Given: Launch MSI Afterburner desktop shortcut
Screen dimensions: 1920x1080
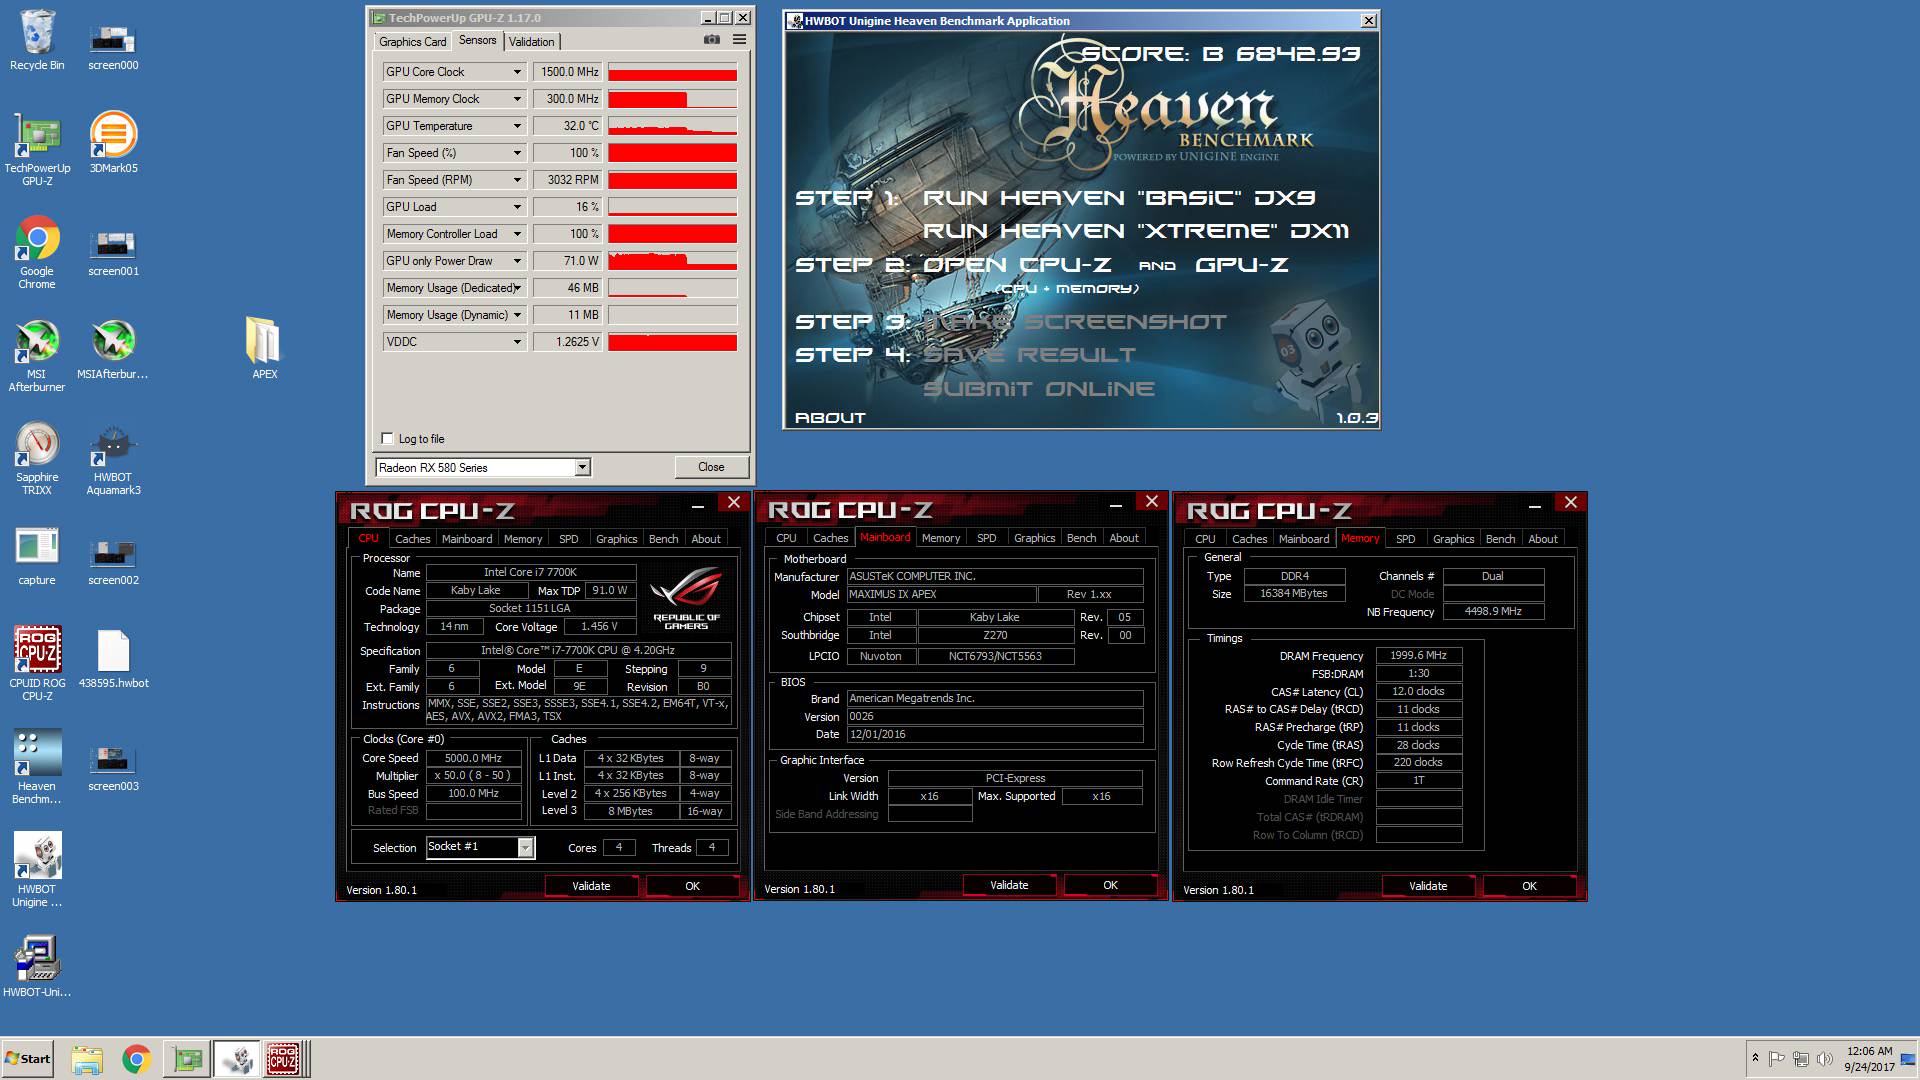Looking at the screenshot, I should coord(37,355).
